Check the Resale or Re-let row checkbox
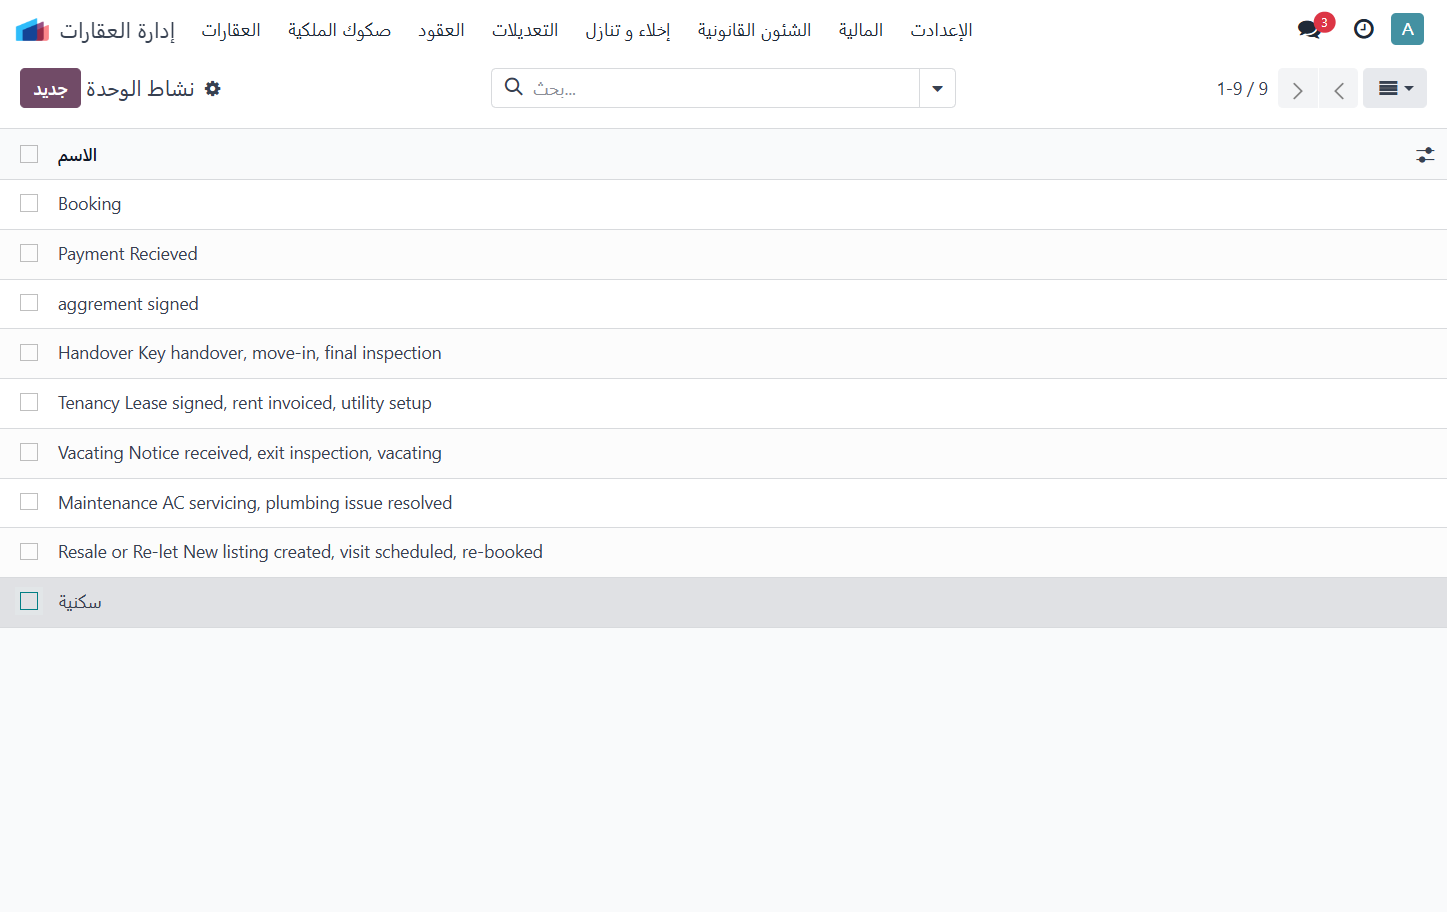The height and width of the screenshot is (912, 1447). click(x=29, y=552)
